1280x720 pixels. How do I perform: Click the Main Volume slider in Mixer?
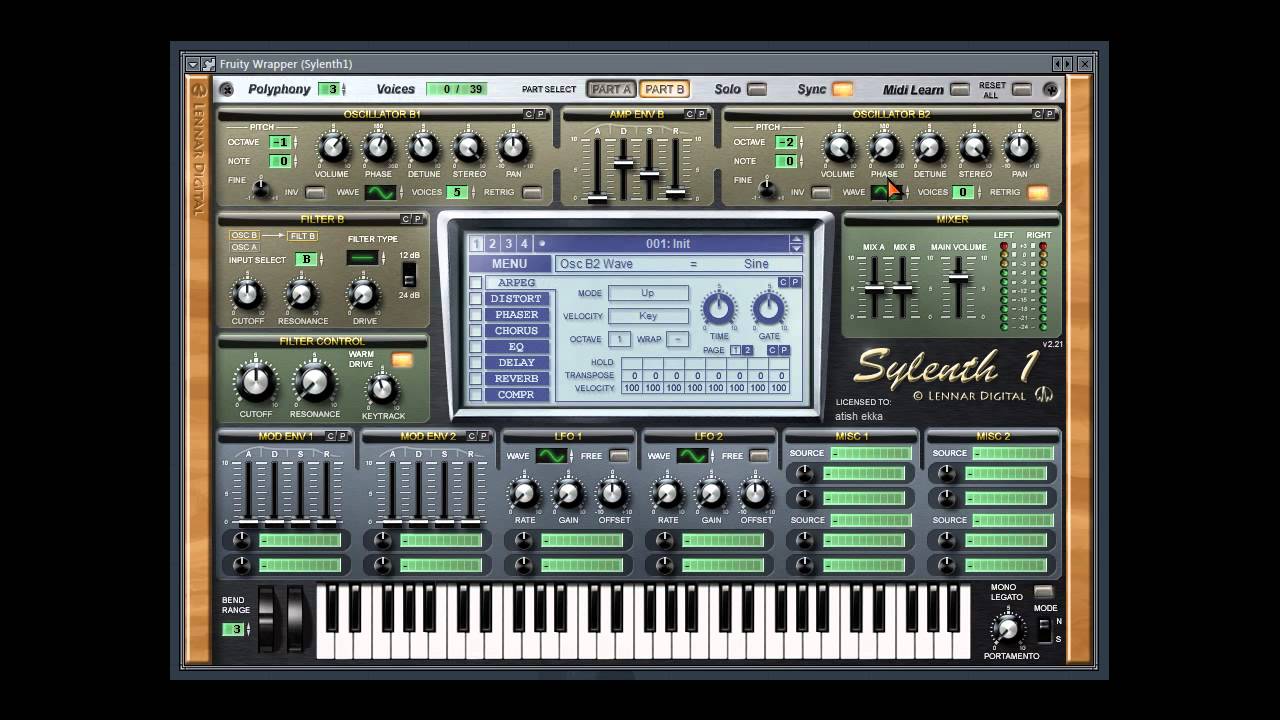958,278
